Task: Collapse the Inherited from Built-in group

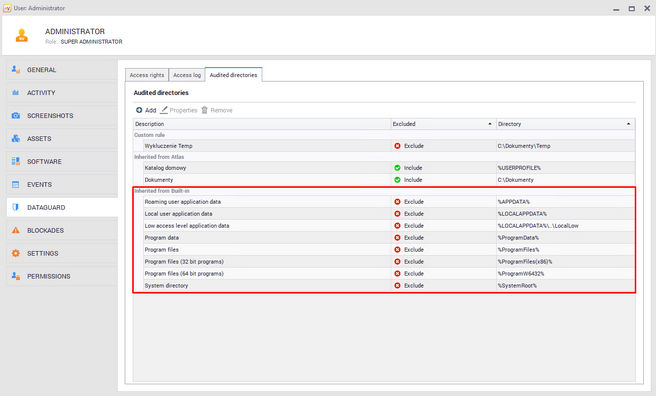Action: pos(161,191)
